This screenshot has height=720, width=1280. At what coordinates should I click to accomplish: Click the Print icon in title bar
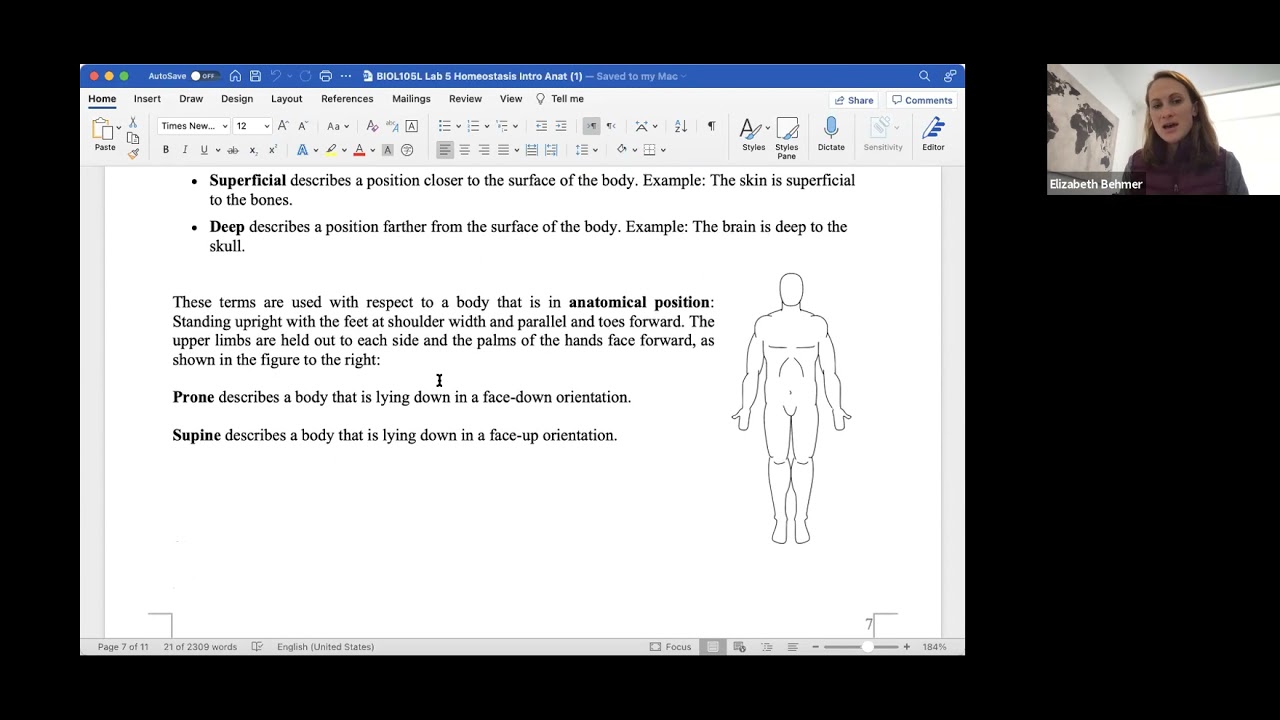326,76
